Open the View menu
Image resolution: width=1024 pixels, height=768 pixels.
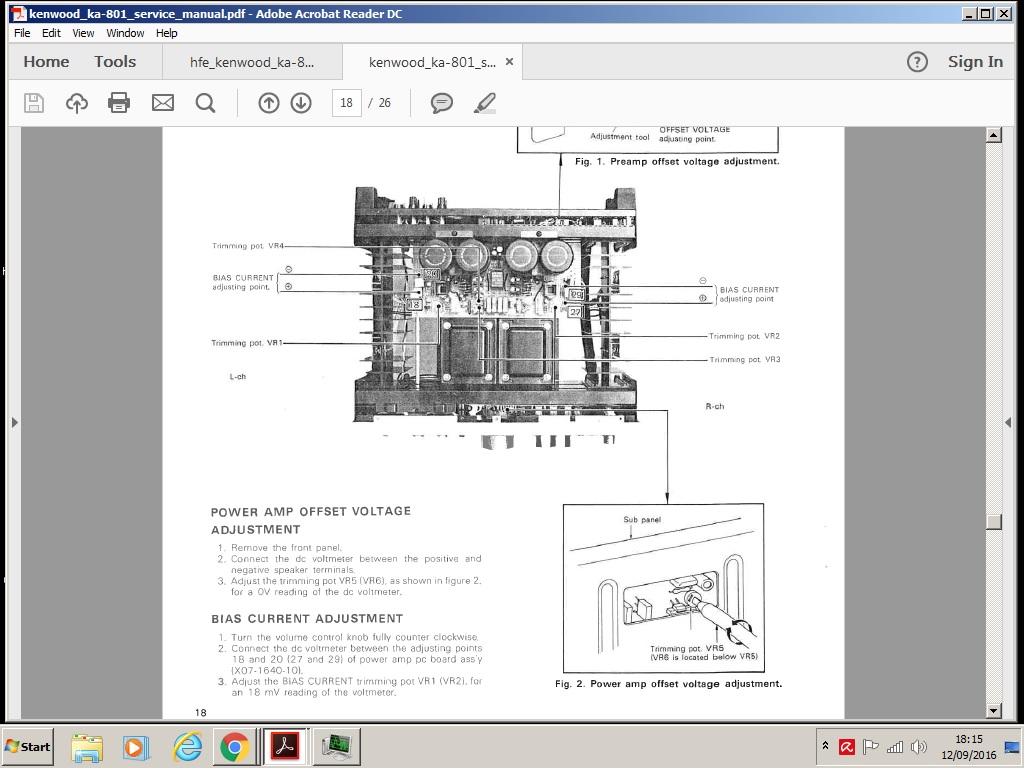click(x=83, y=33)
